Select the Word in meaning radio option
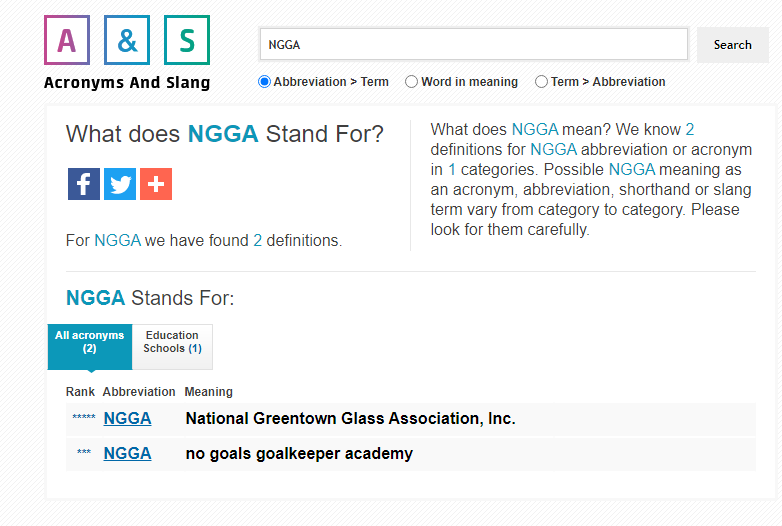 (x=411, y=81)
